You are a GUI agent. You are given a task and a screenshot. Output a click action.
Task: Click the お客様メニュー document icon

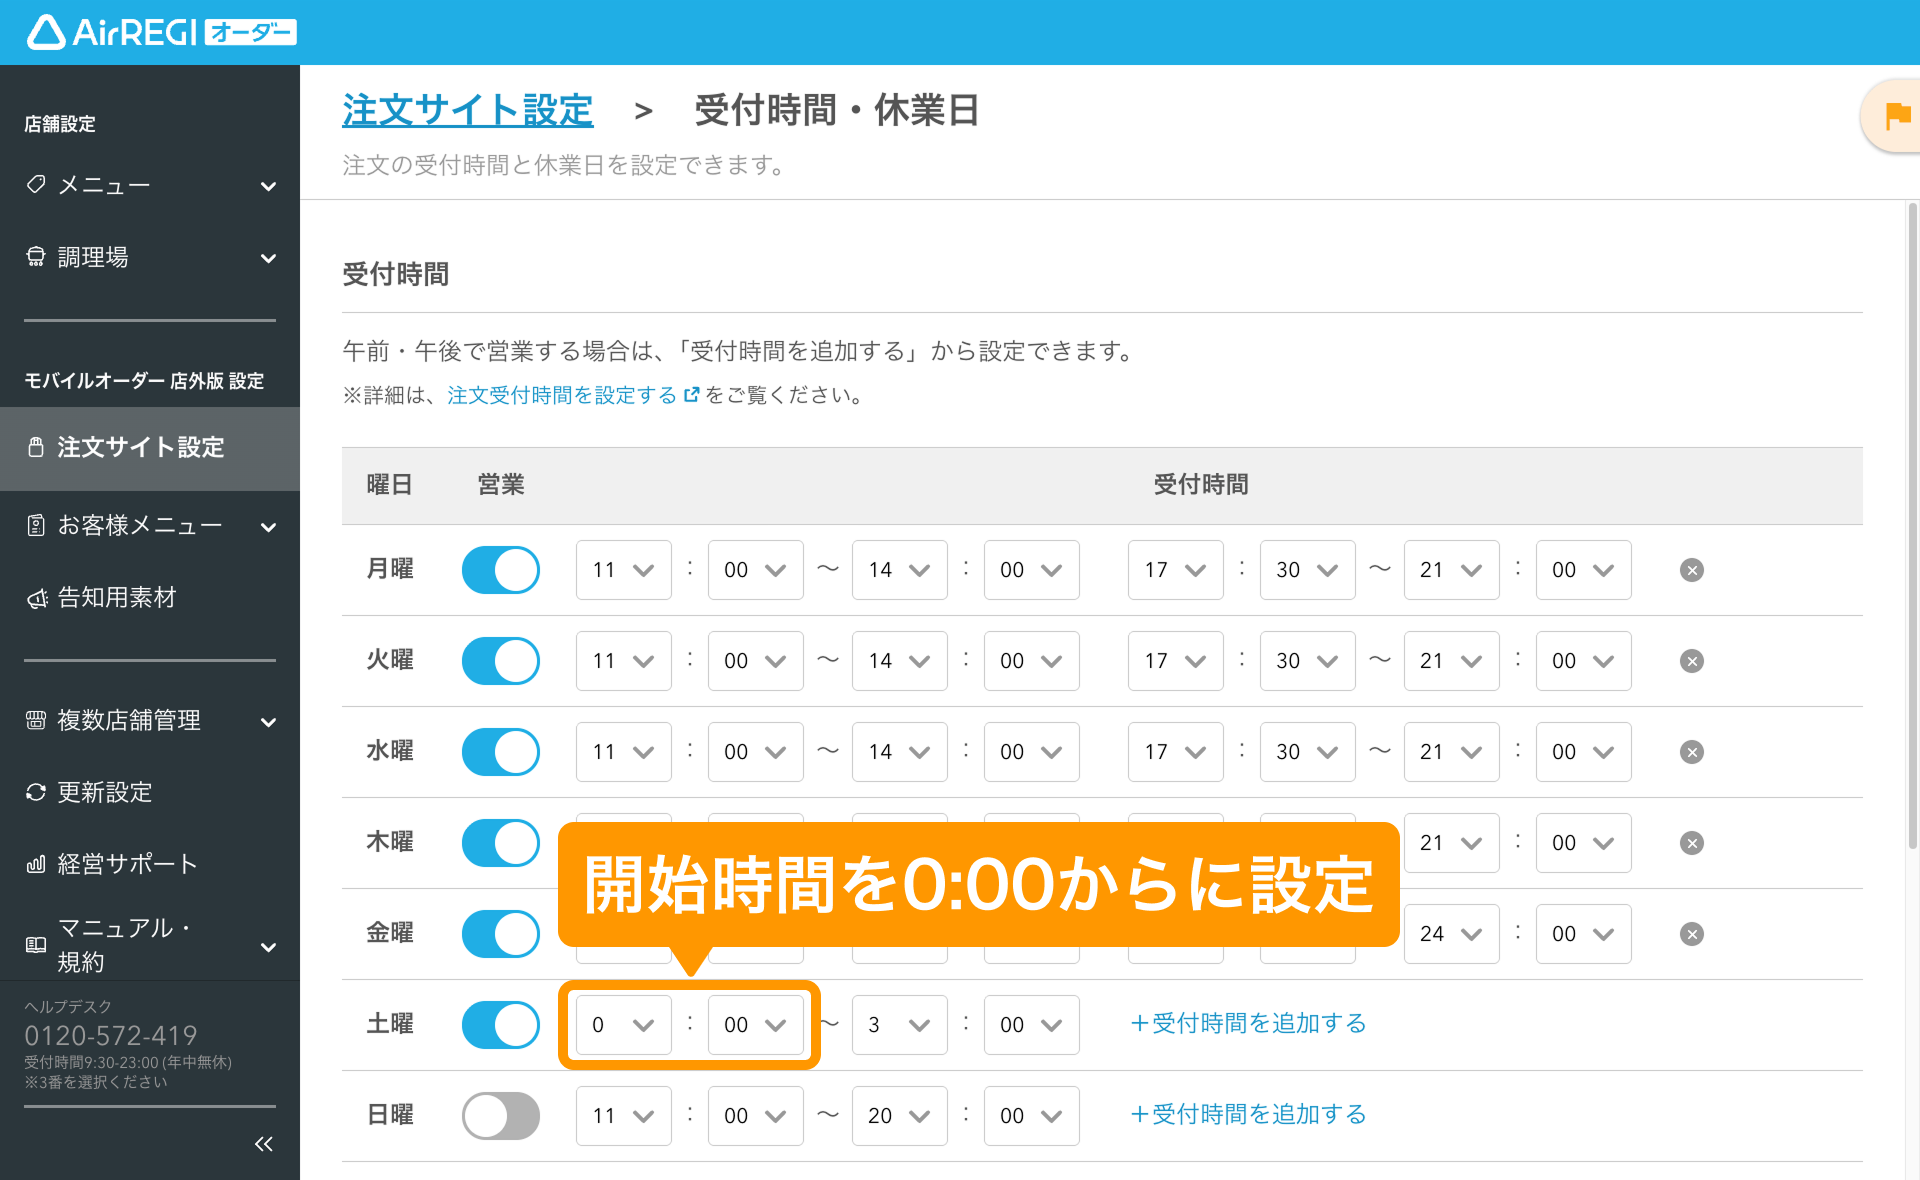pyautogui.click(x=36, y=525)
